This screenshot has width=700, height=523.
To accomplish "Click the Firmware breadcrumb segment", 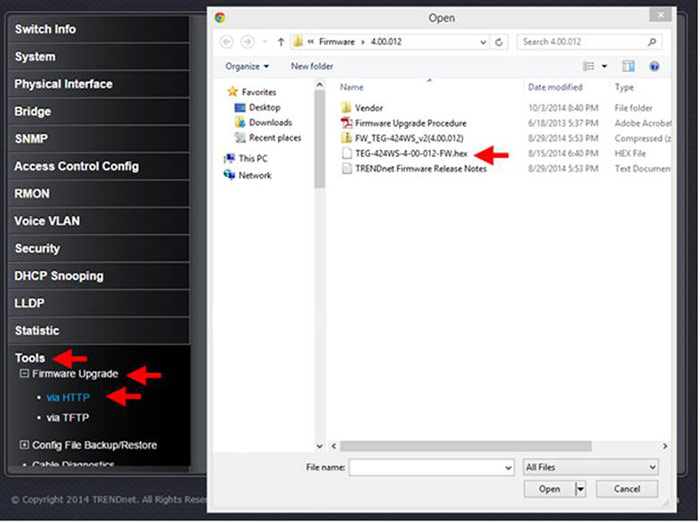I will point(337,42).
